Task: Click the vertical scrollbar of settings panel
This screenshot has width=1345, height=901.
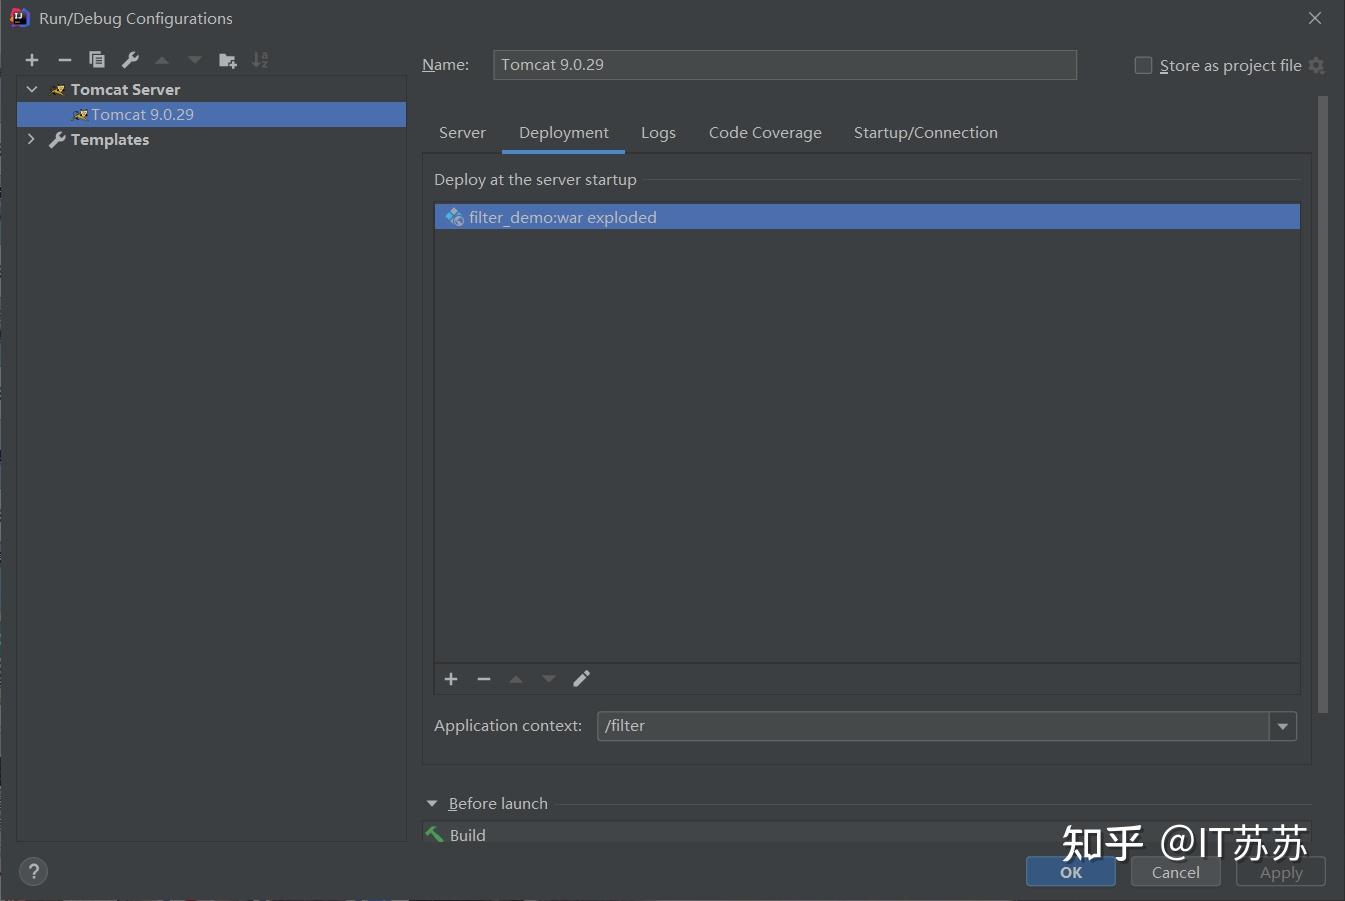Action: (x=1323, y=404)
